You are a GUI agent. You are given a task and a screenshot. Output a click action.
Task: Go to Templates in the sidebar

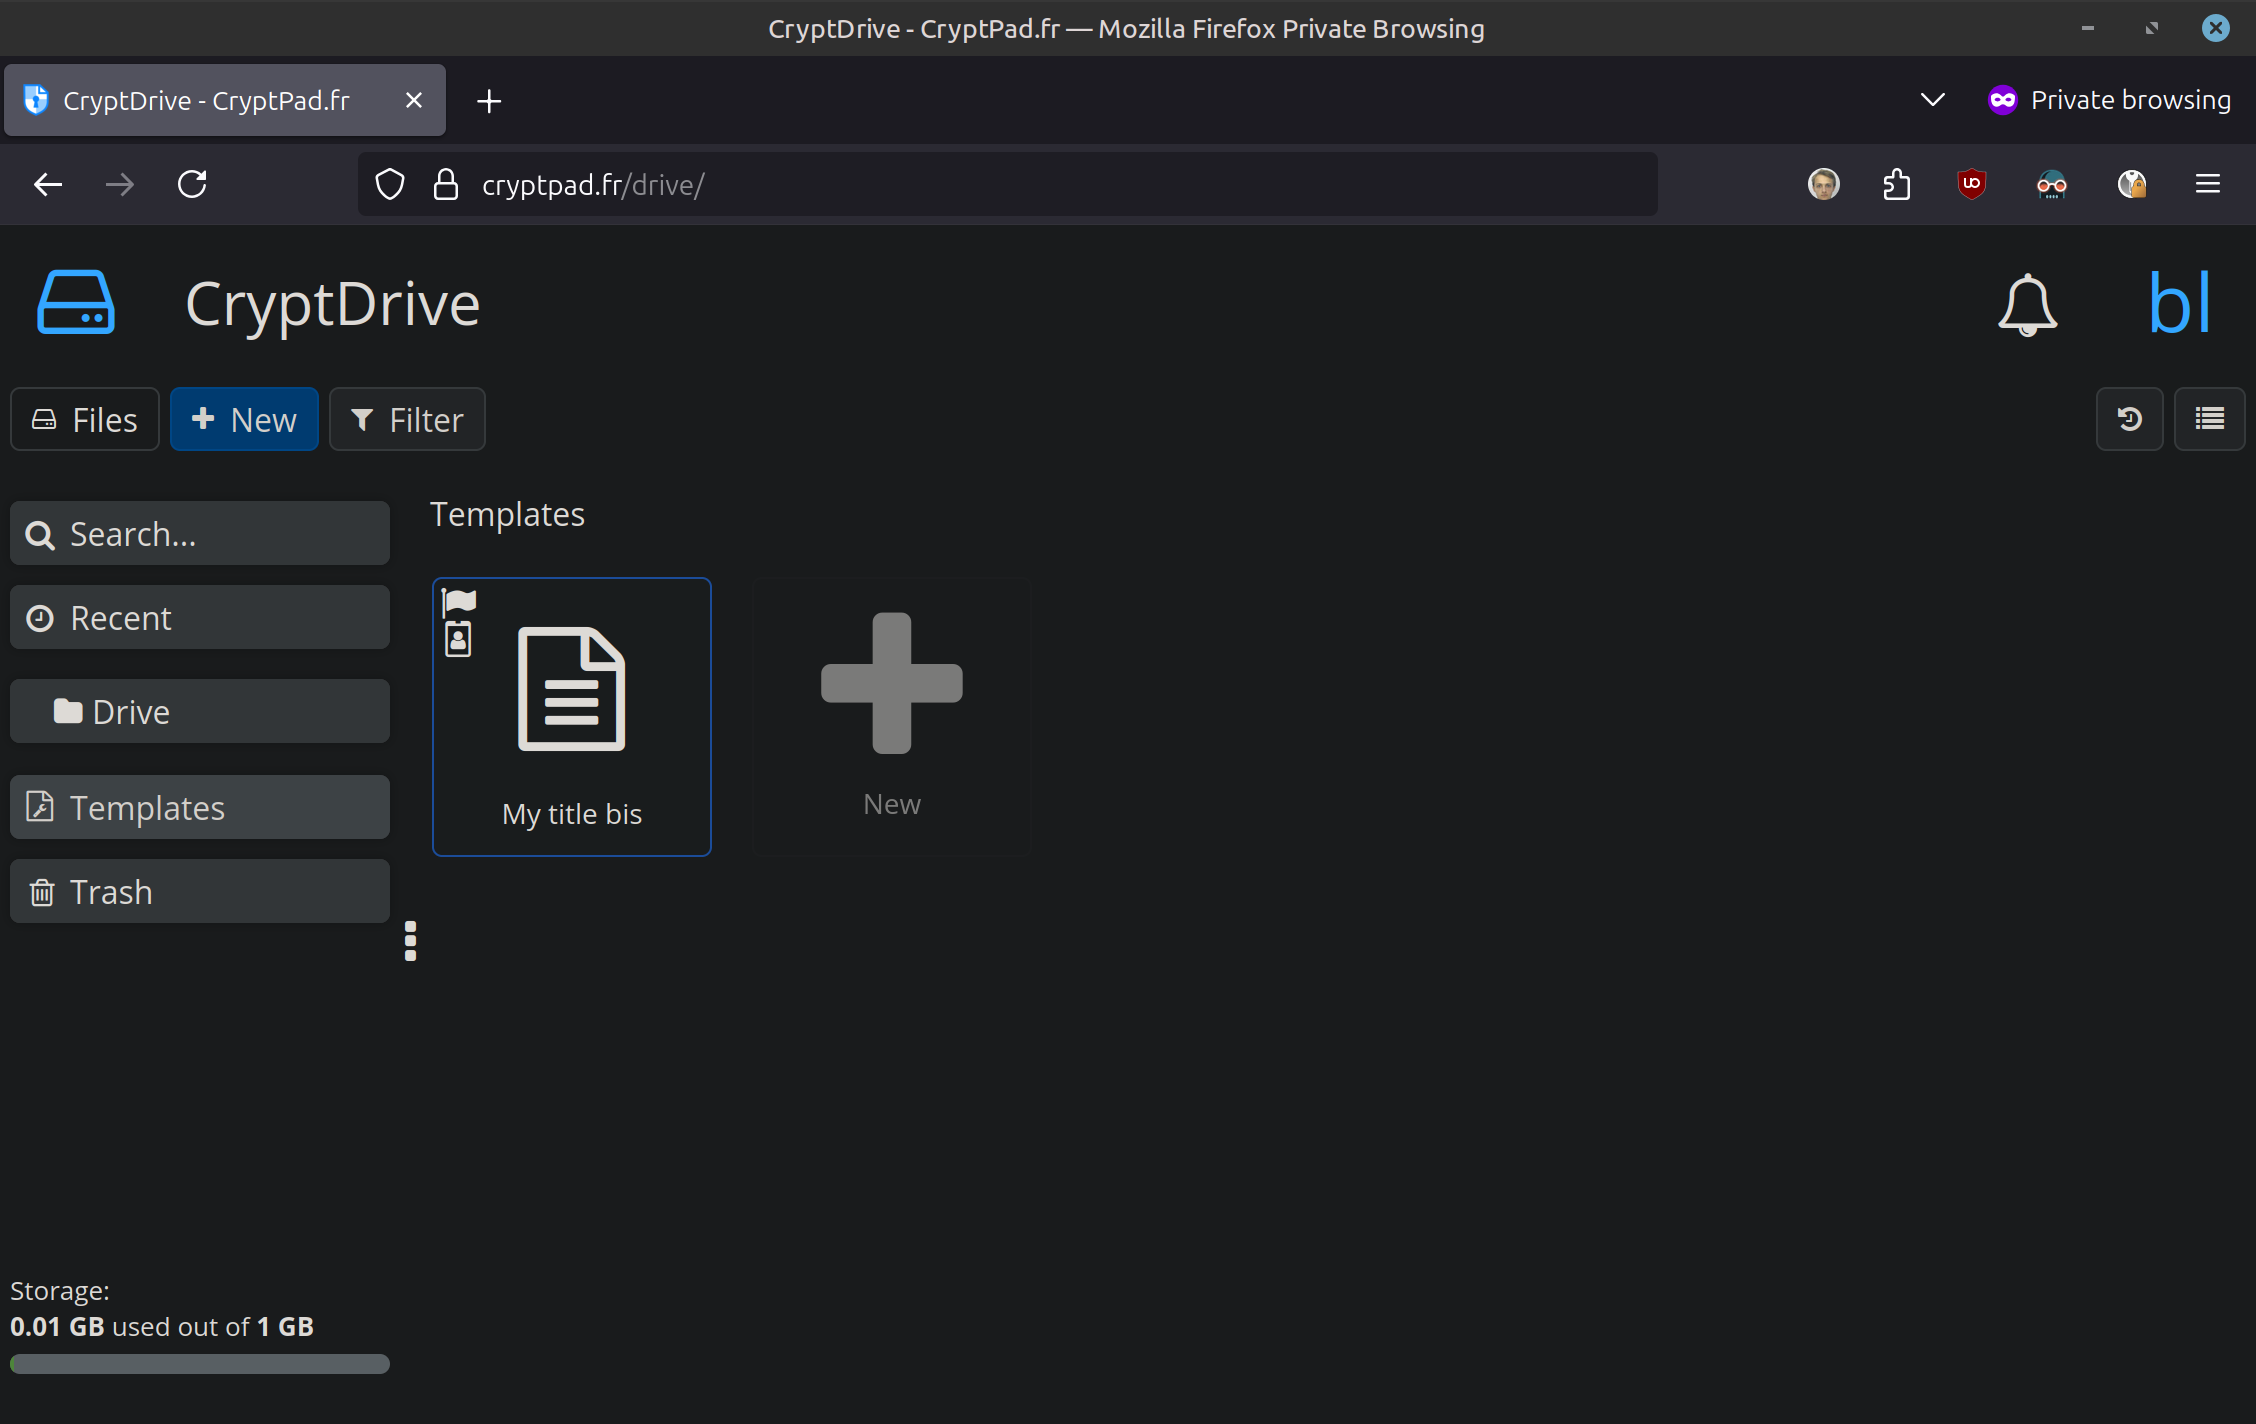[200, 807]
